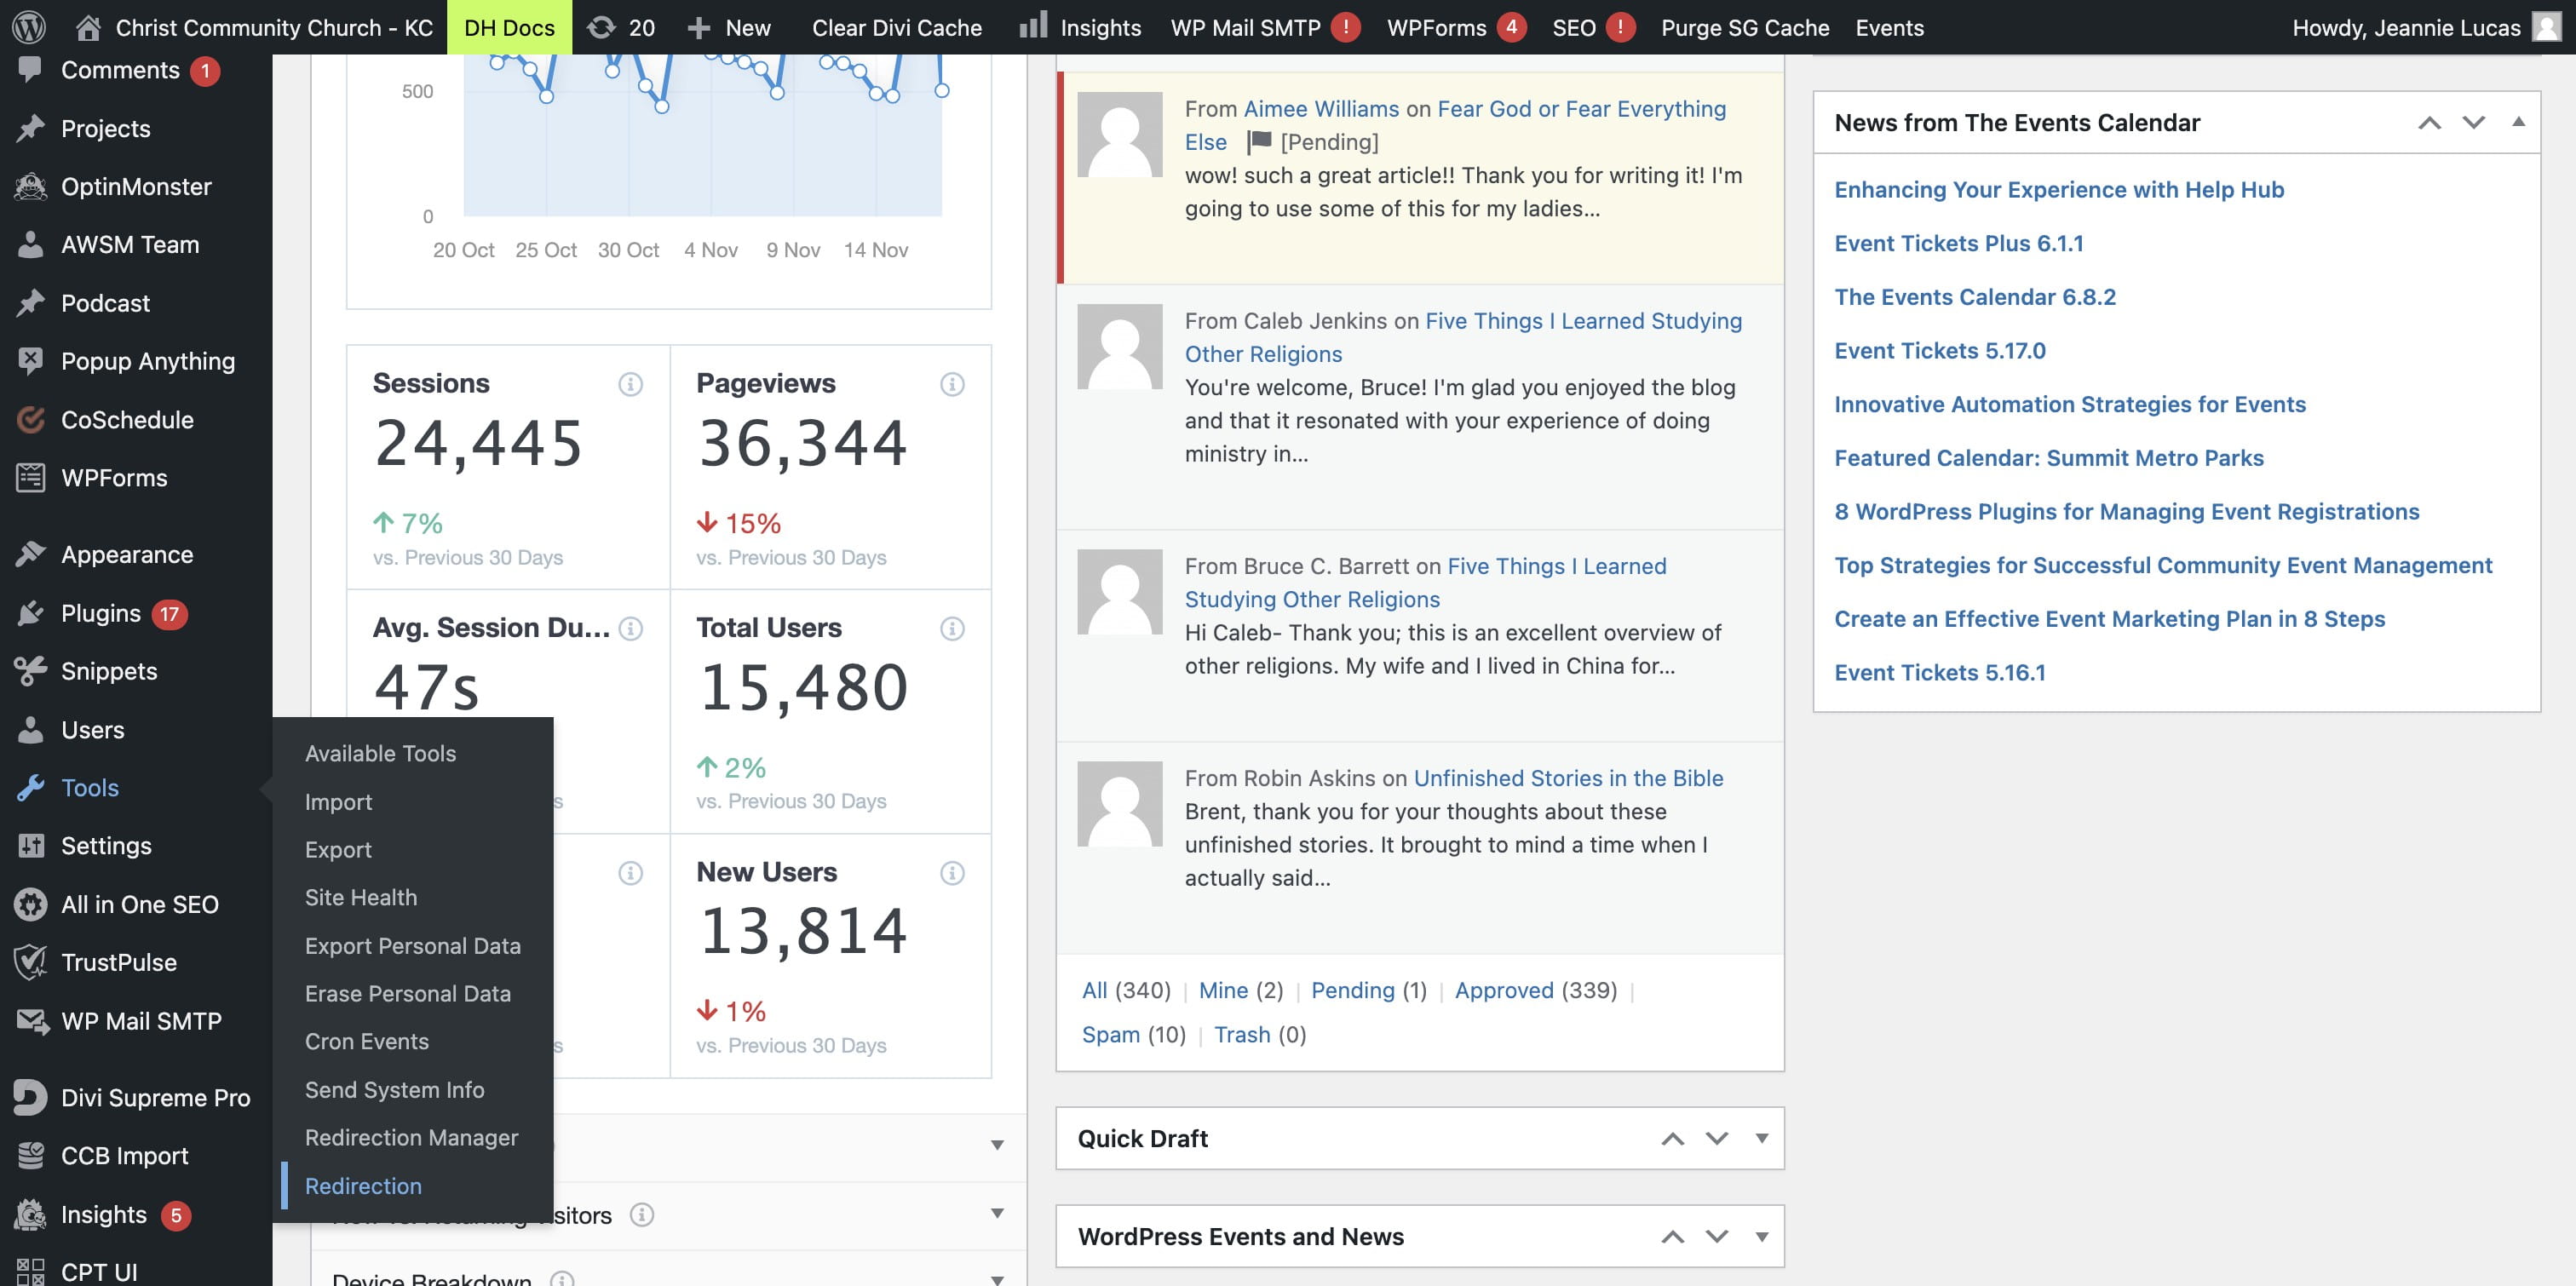Click the home icon for Christ Community Church

coord(88,27)
